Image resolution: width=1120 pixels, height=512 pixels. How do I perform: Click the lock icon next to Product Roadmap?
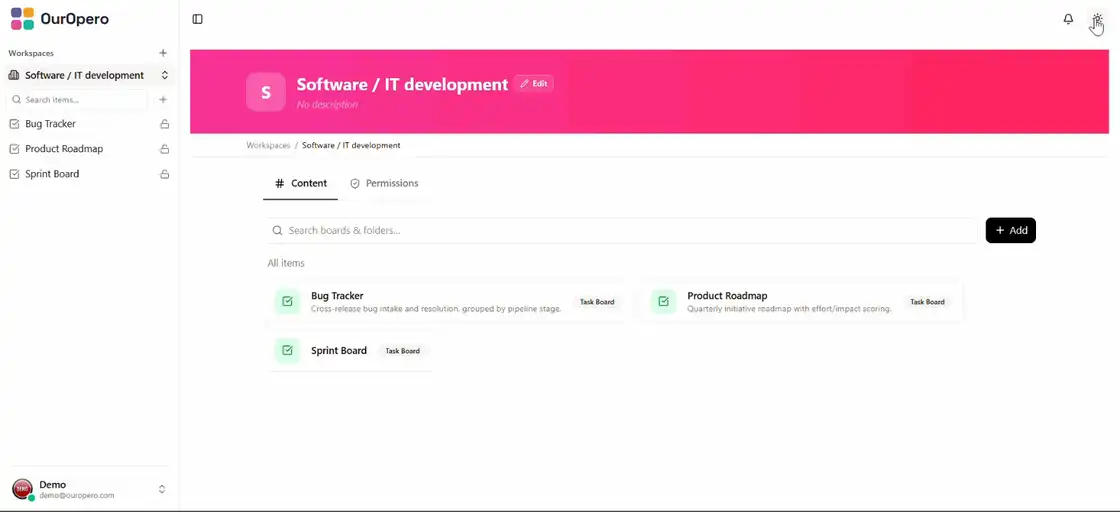tap(164, 149)
